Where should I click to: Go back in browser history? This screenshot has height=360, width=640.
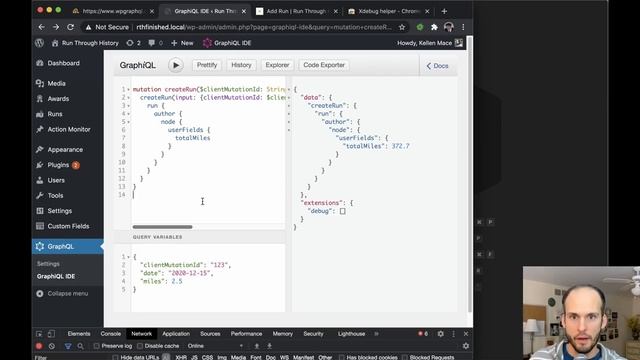[x=41, y=27]
